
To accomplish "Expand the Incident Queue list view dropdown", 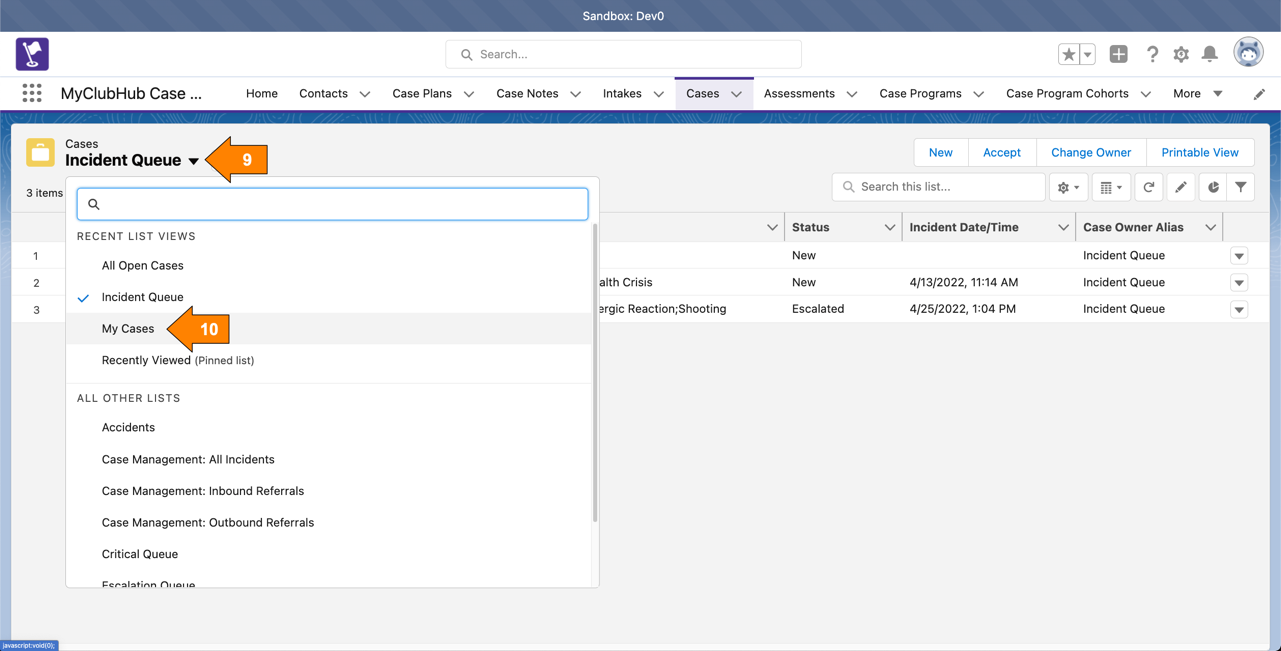I will (193, 161).
